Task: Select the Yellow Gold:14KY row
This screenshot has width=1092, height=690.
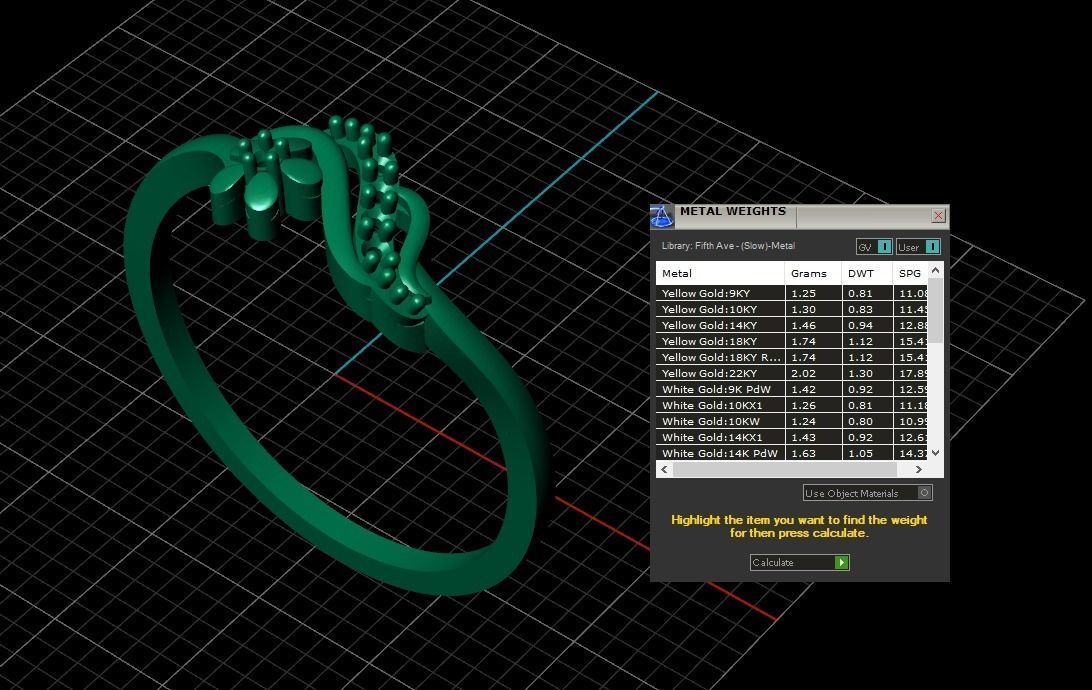Action: coord(791,325)
